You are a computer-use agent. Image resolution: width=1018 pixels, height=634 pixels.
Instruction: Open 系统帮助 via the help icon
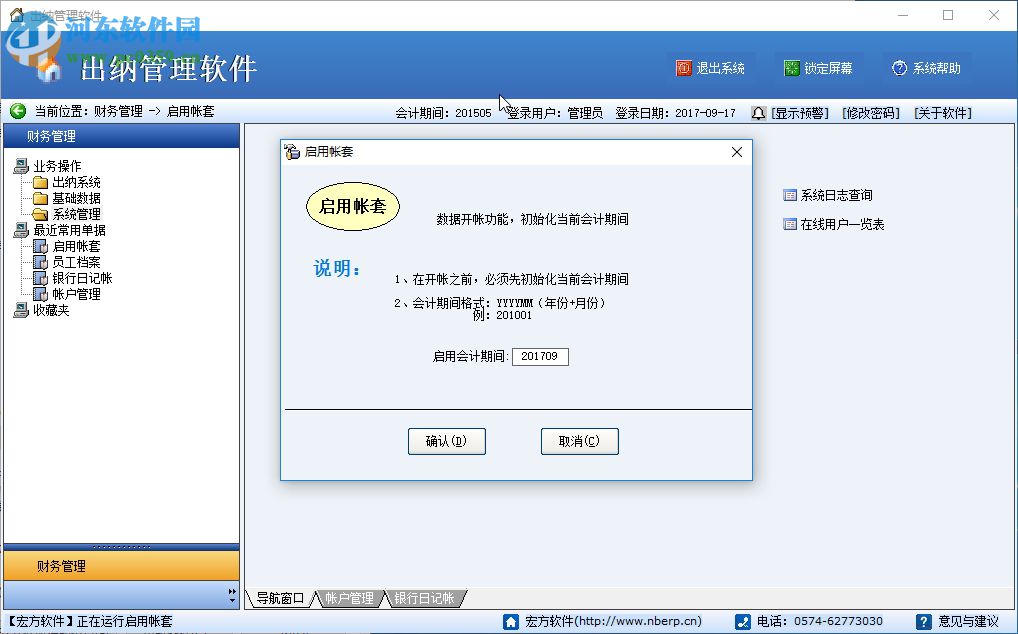898,66
